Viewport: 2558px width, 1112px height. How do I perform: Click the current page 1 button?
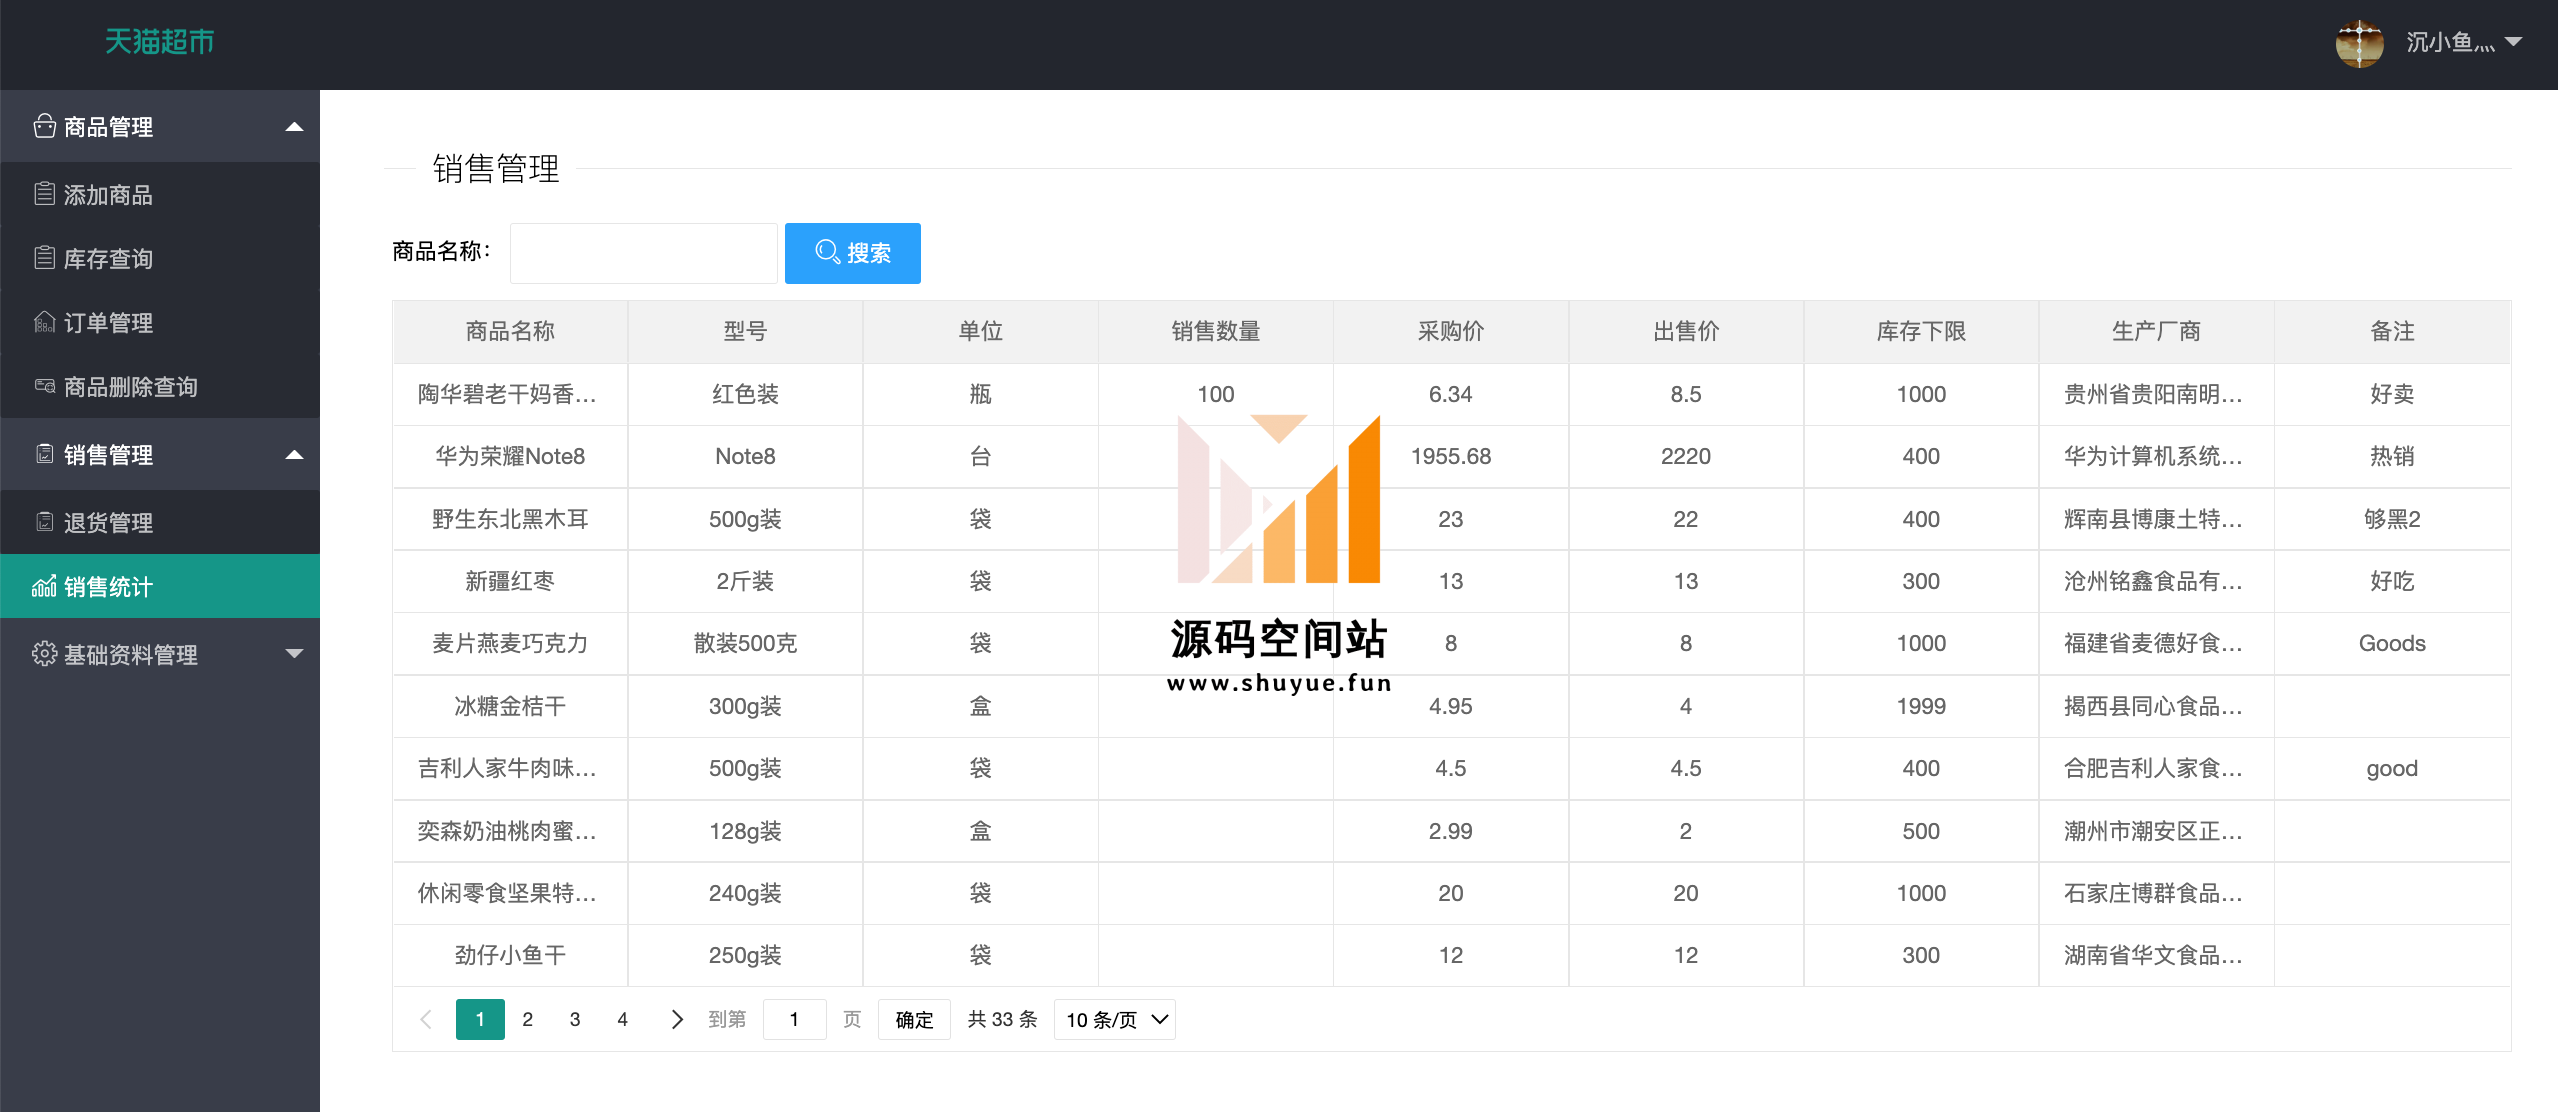[x=480, y=1019]
